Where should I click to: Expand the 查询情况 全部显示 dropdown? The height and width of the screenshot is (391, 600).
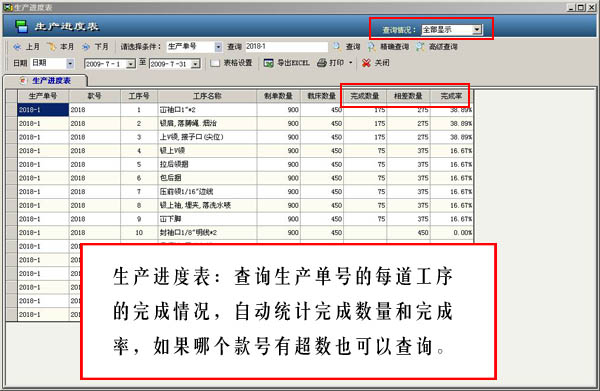[x=477, y=29]
